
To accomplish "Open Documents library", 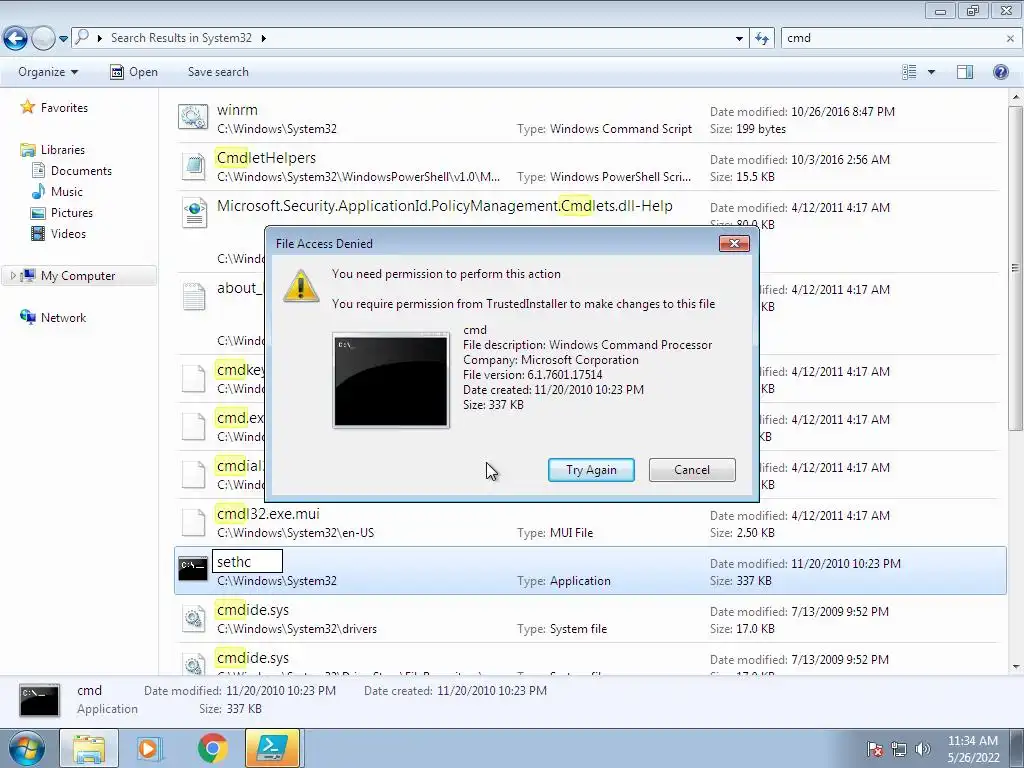I will pyautogui.click(x=81, y=170).
